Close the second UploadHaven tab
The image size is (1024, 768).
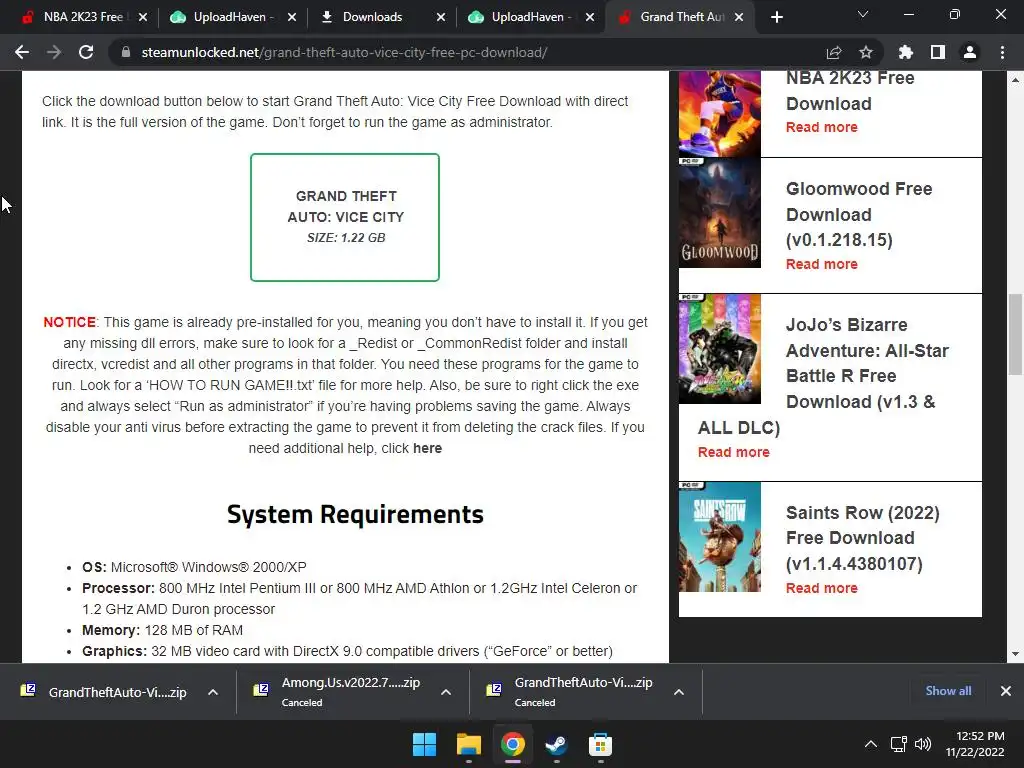coord(590,17)
